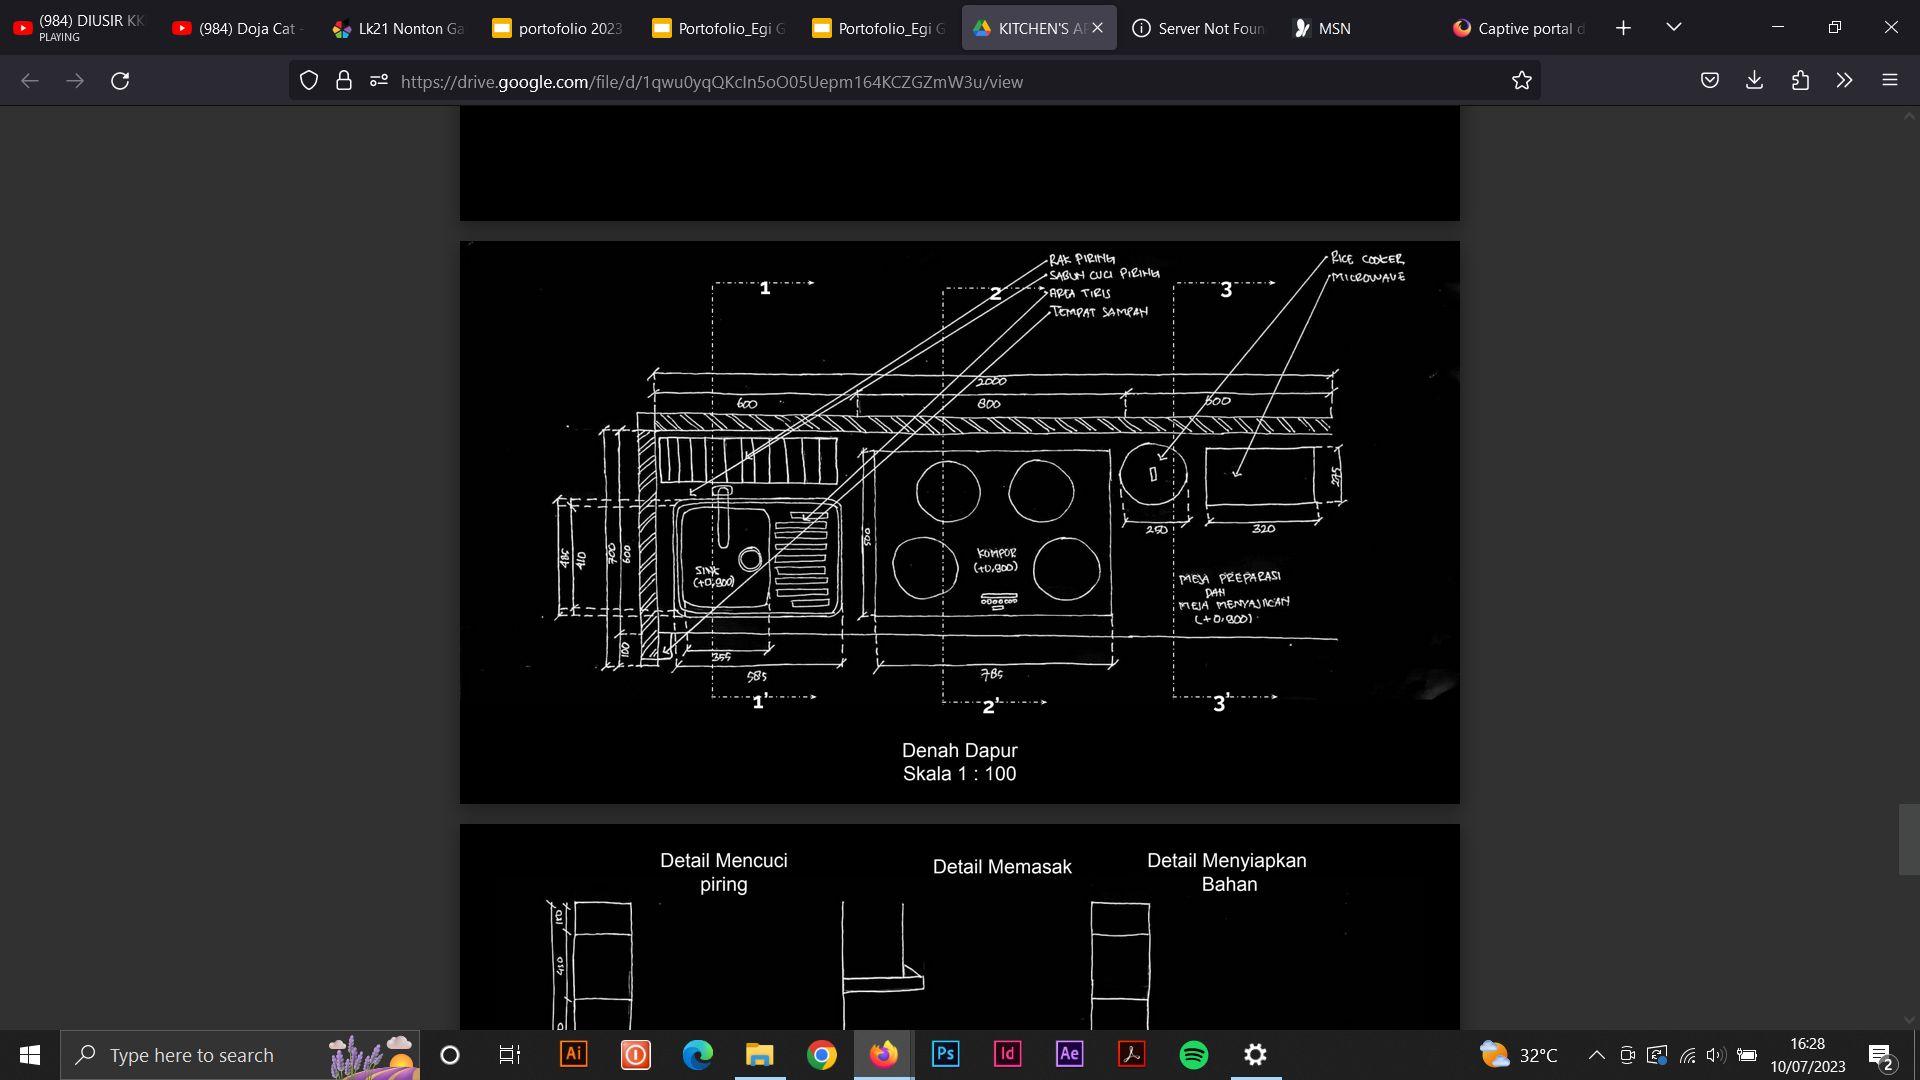Open a new browser tab
This screenshot has height=1080, width=1920.
1623,28
